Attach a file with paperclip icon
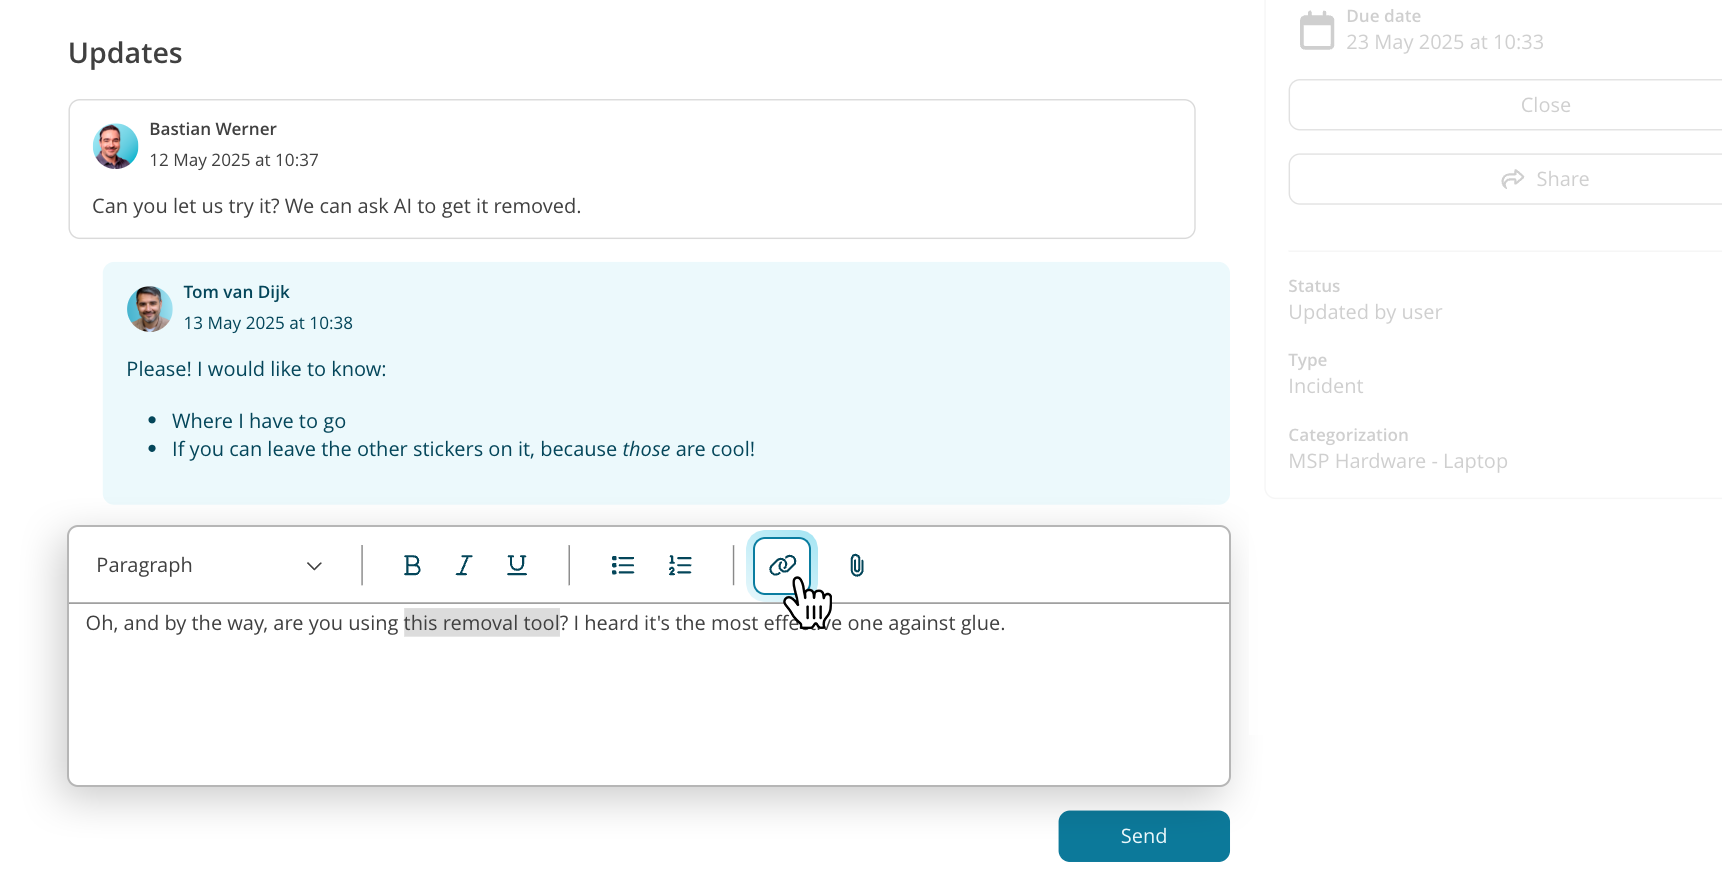The width and height of the screenshot is (1722, 896). [857, 566]
